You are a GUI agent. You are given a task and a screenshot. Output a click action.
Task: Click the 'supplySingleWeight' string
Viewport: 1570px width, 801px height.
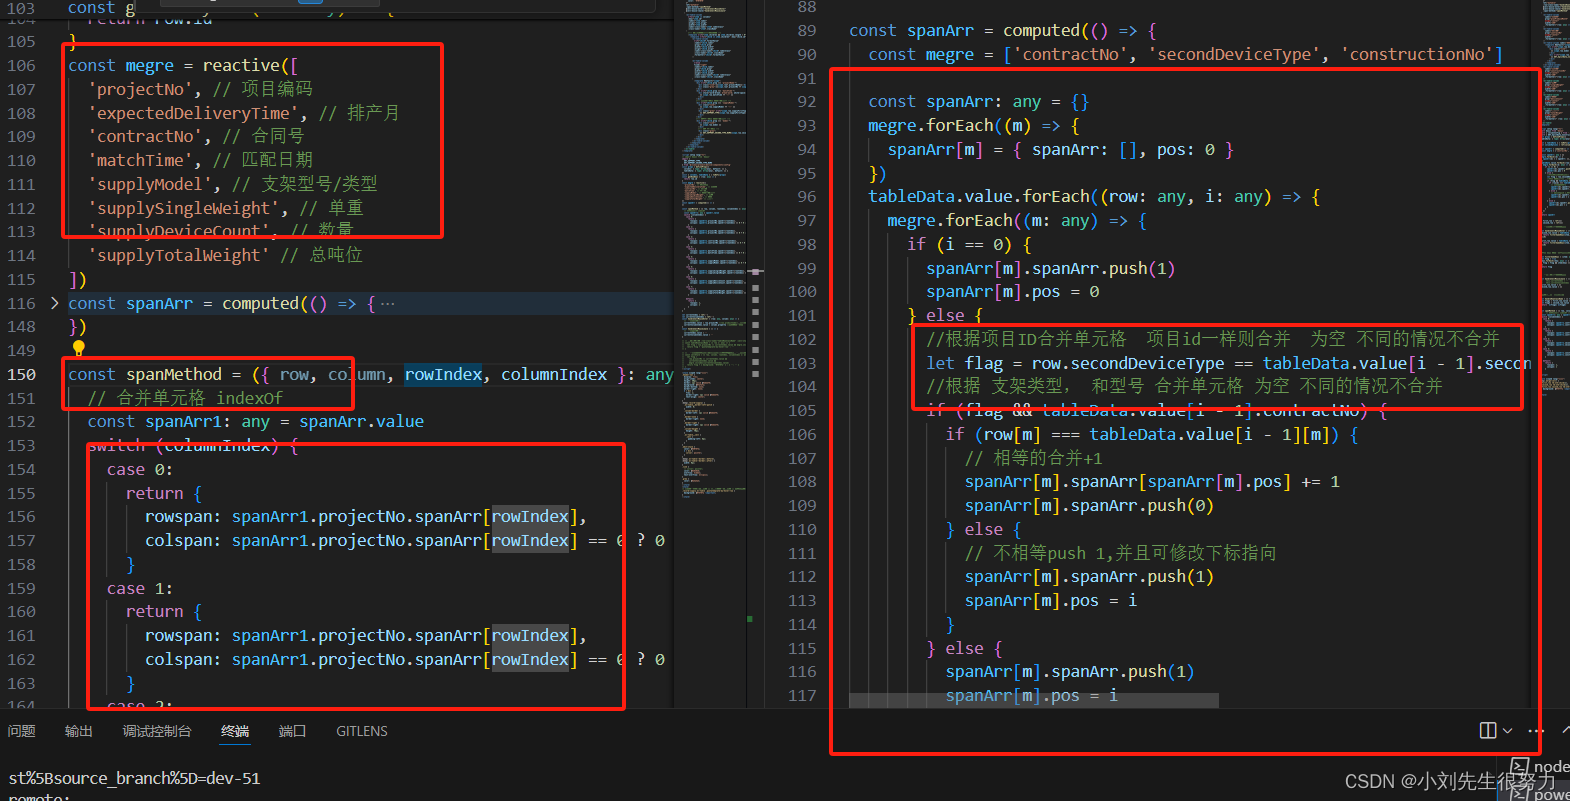click(x=185, y=208)
